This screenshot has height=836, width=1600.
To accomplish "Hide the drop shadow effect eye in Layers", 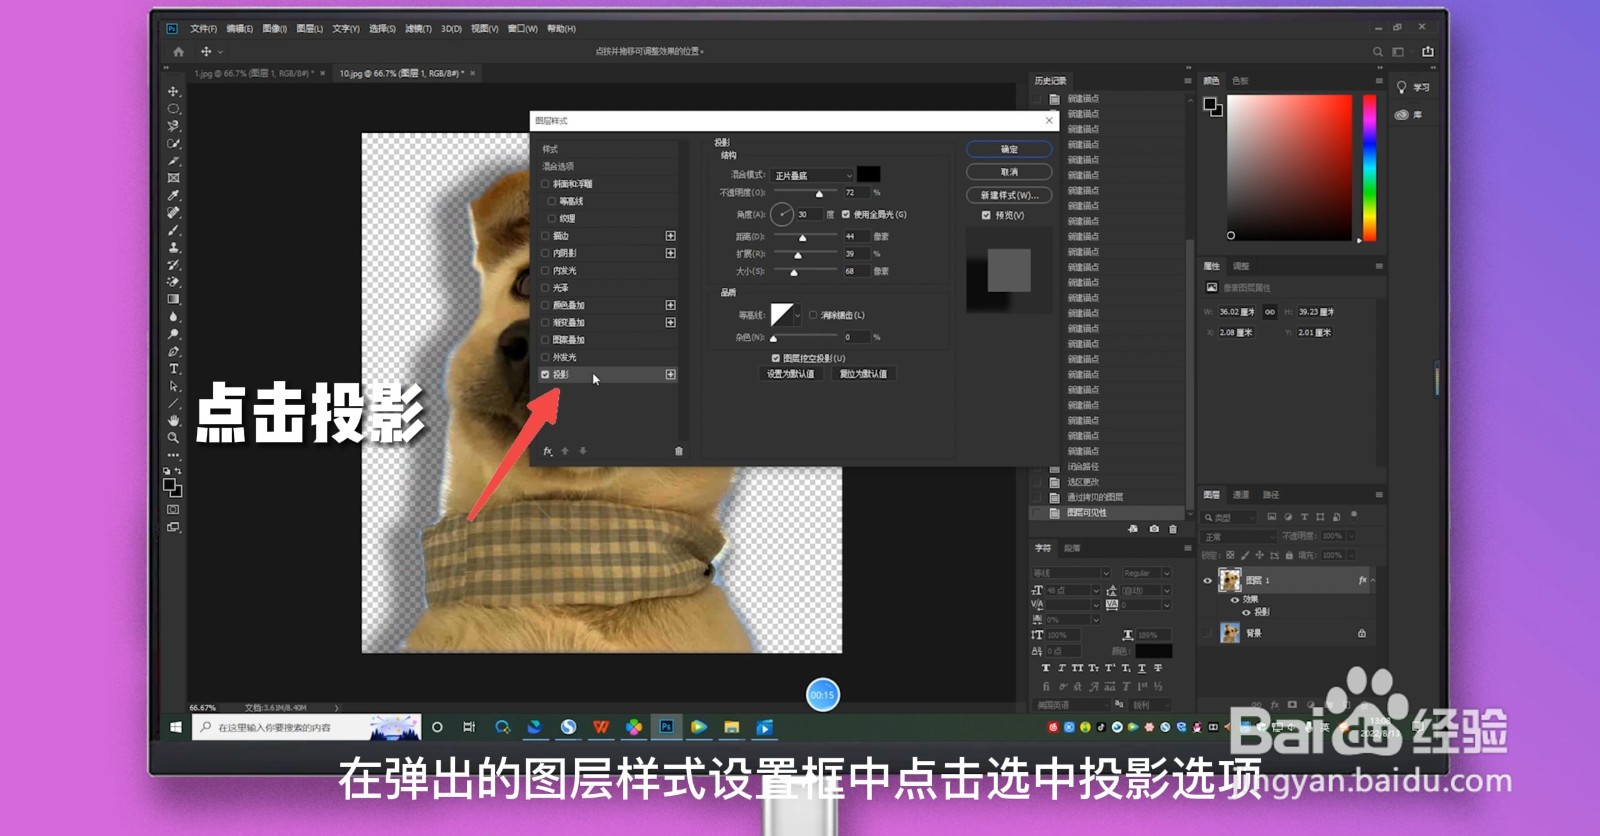I will point(1246,612).
